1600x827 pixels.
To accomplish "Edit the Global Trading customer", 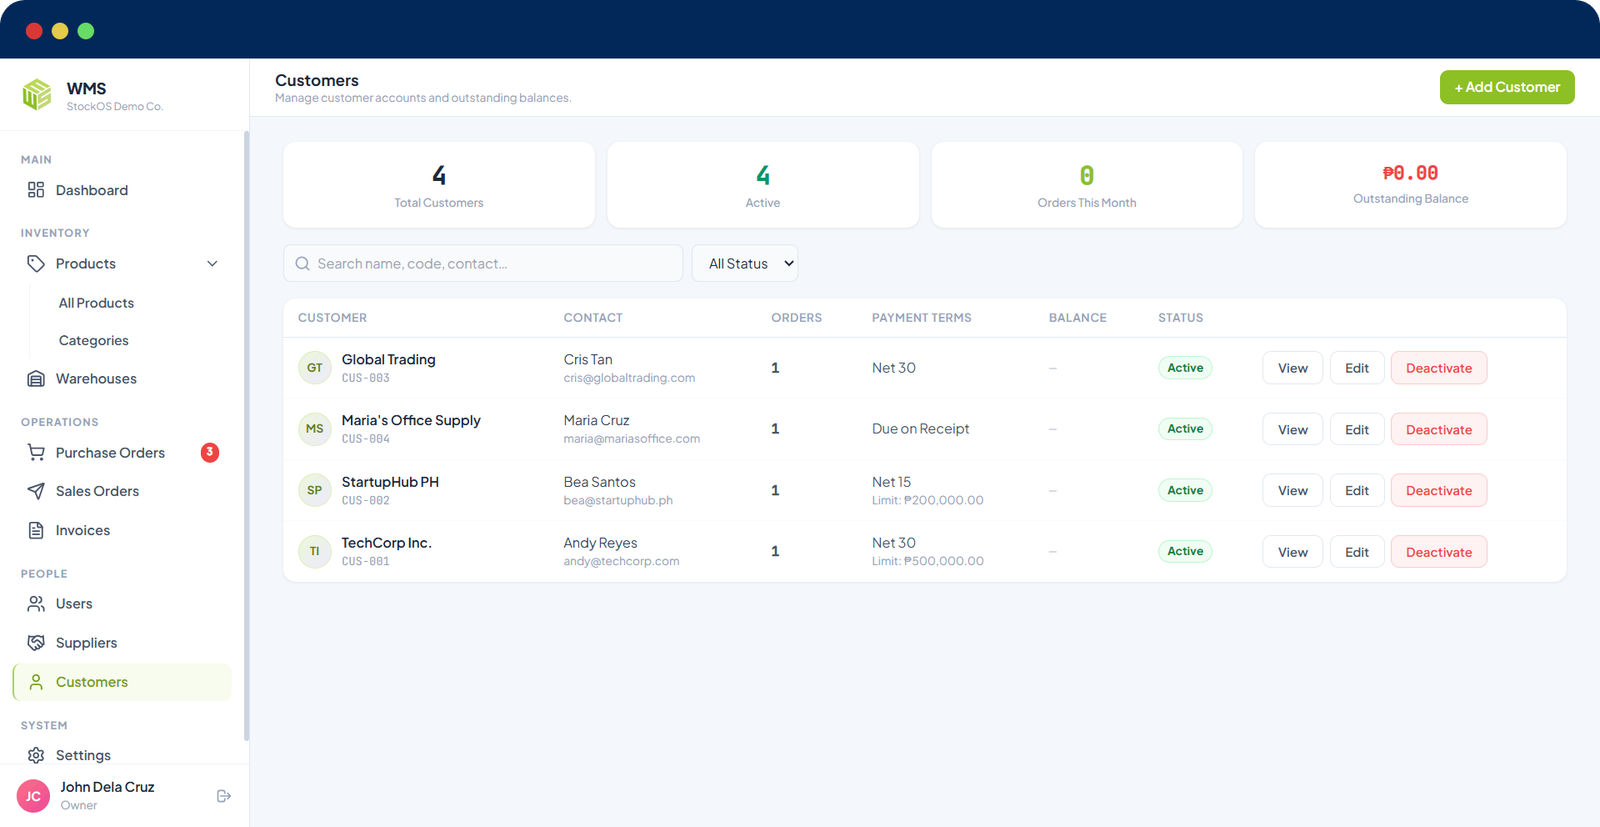I will (1357, 368).
